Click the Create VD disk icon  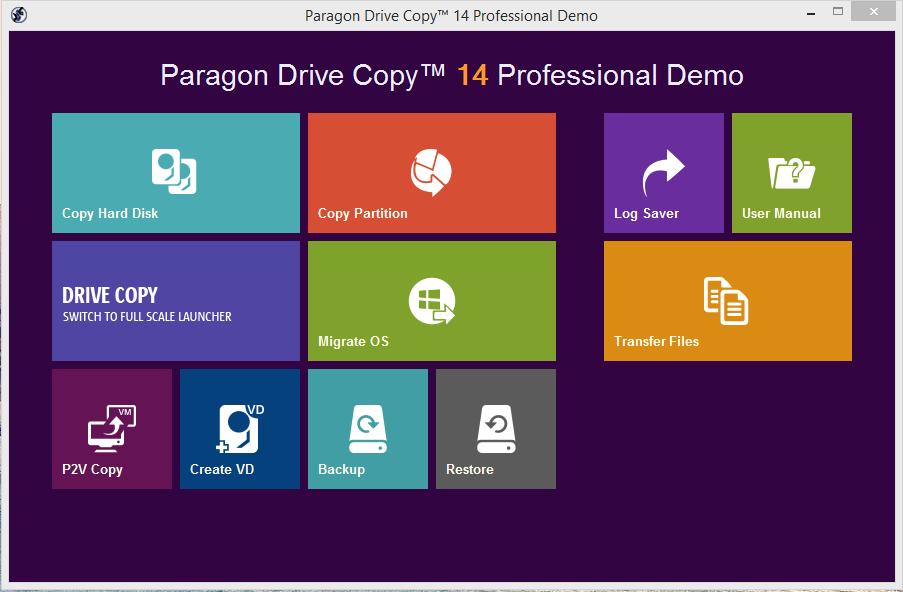tap(240, 428)
